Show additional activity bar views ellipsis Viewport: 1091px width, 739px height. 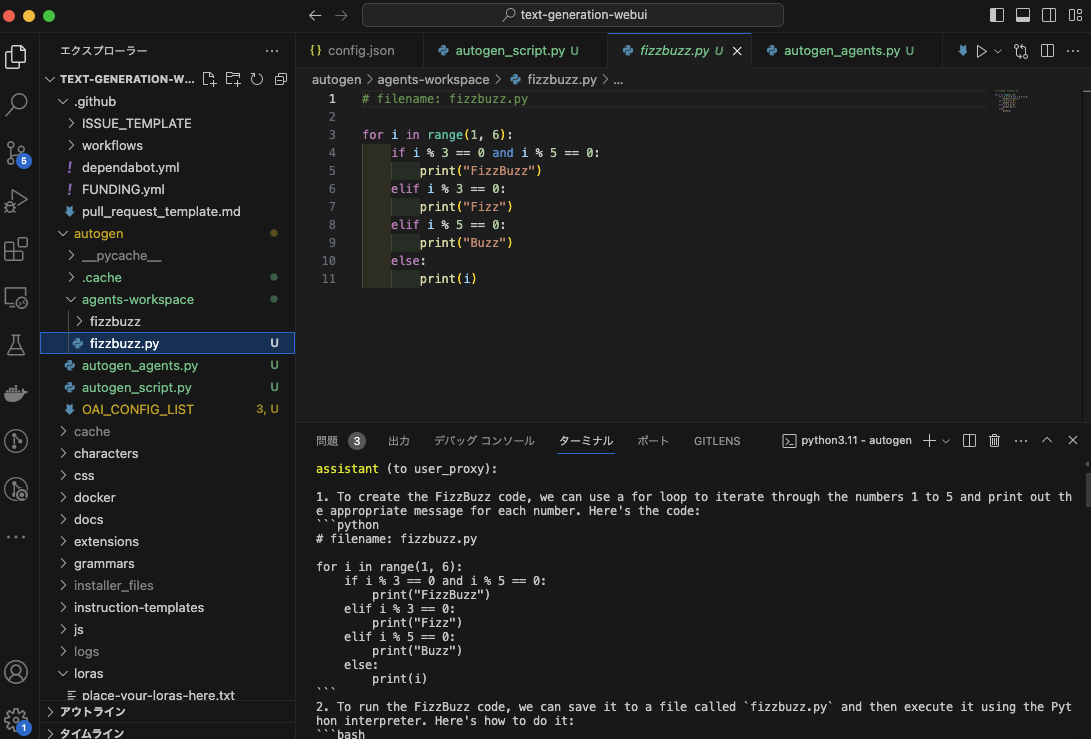tap(16, 537)
